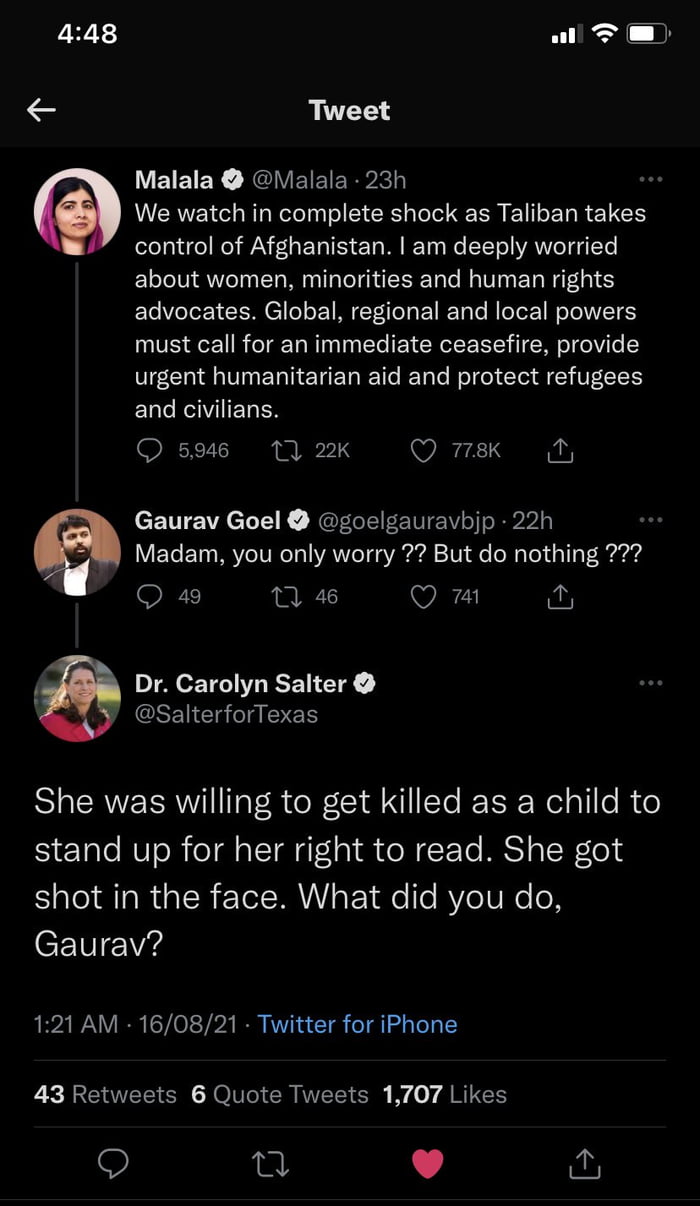Open the @SalterforTexas profile handle

[226, 714]
